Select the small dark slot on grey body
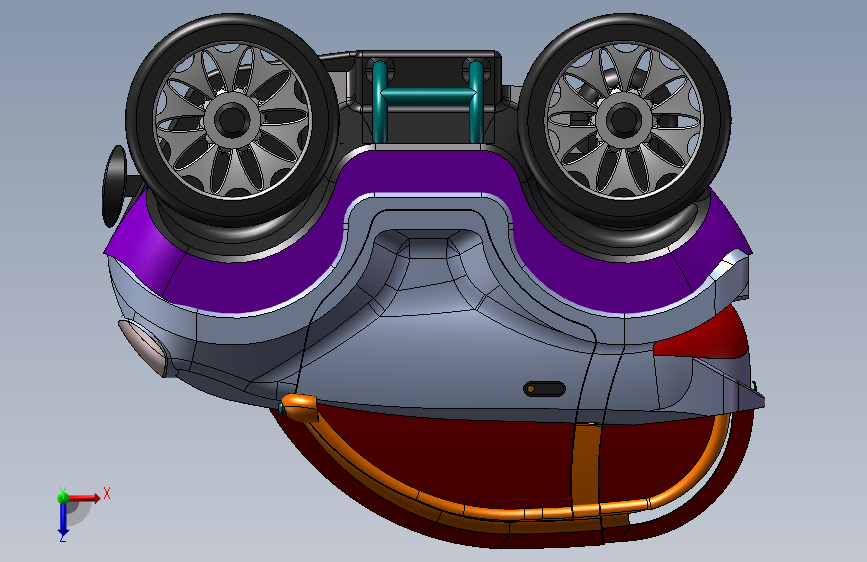 tap(544, 389)
